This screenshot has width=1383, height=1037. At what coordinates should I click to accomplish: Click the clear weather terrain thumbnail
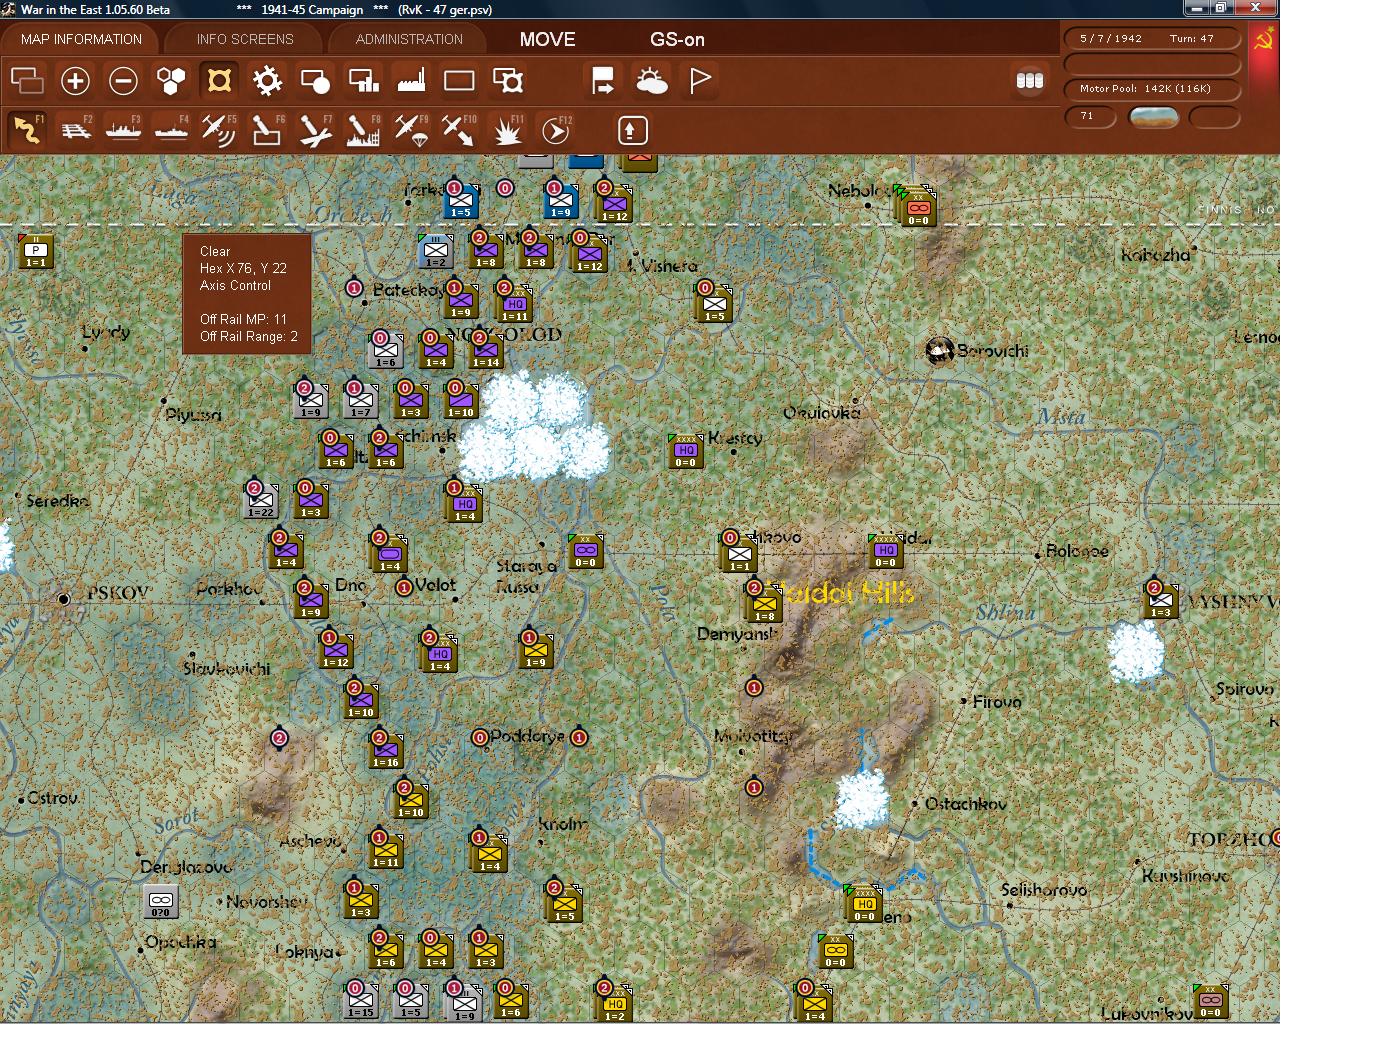(x=1153, y=117)
